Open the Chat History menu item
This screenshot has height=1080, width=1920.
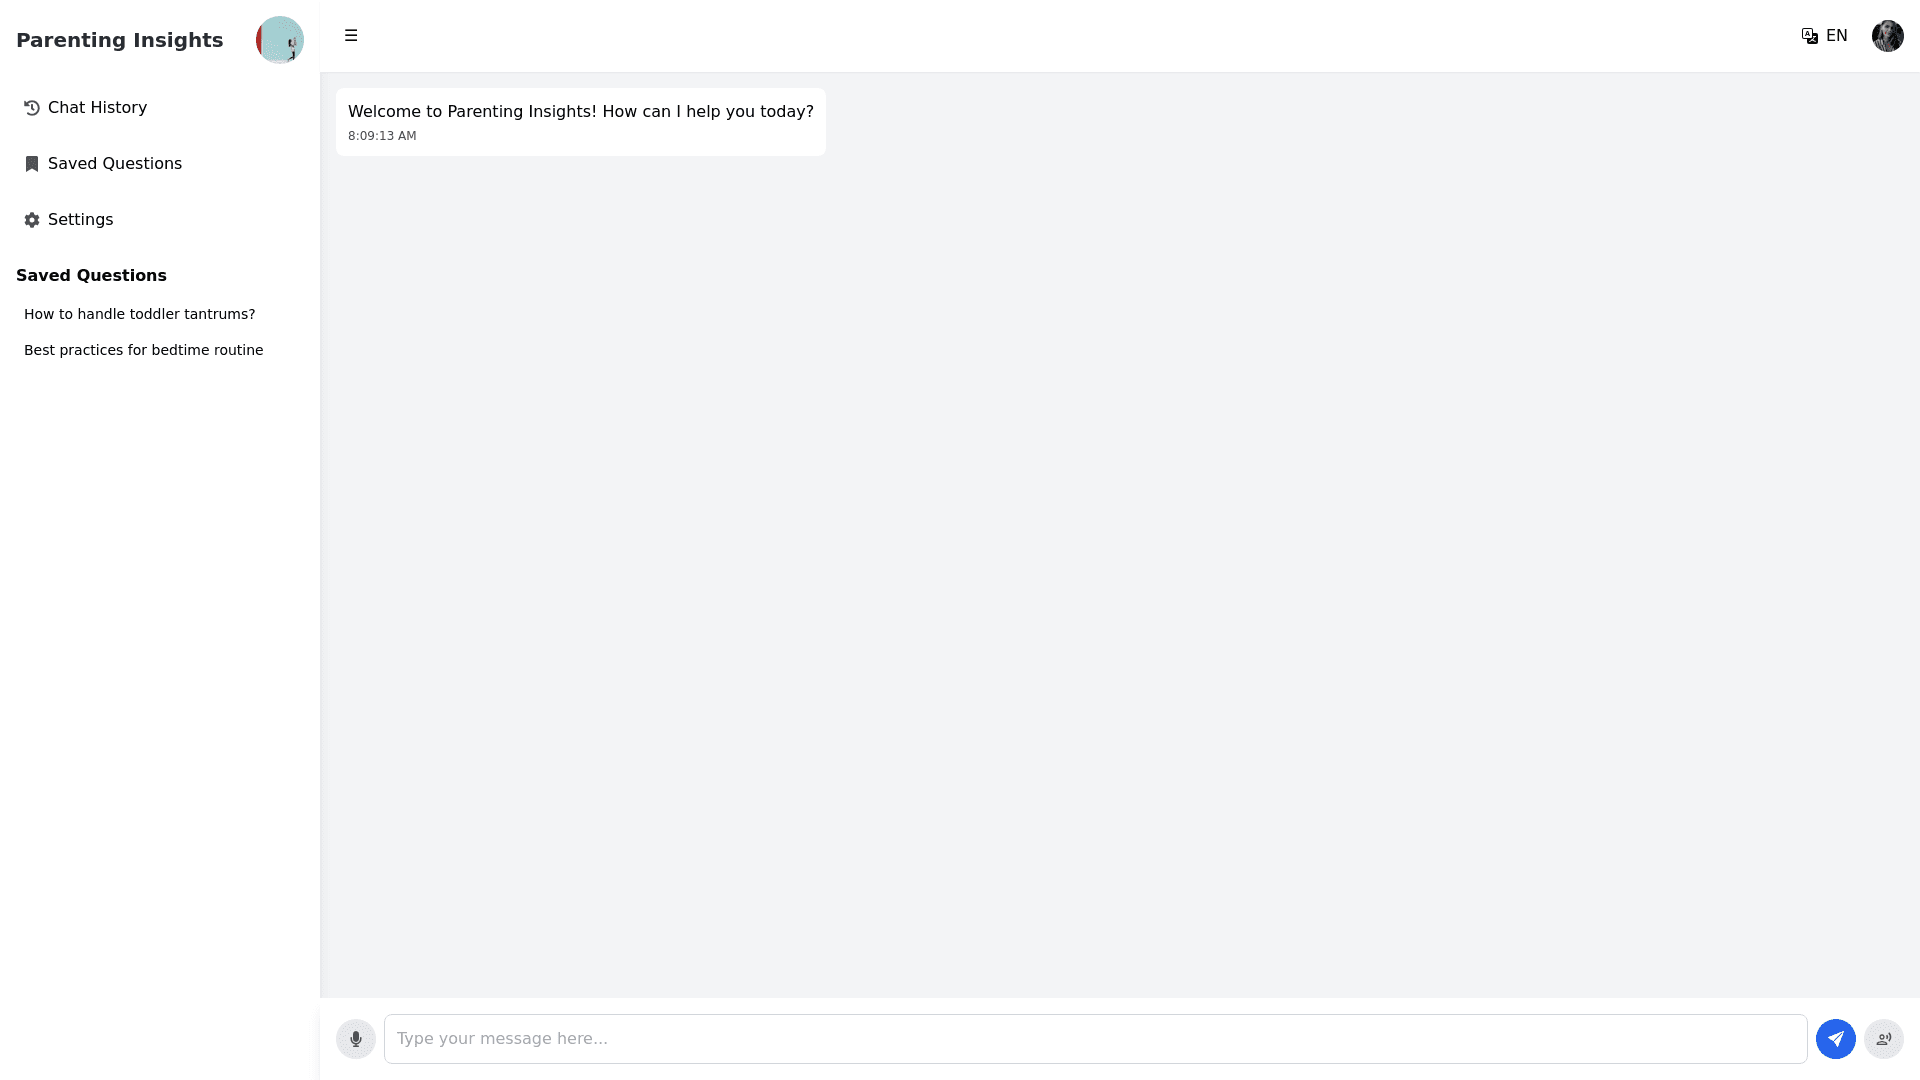click(x=97, y=108)
